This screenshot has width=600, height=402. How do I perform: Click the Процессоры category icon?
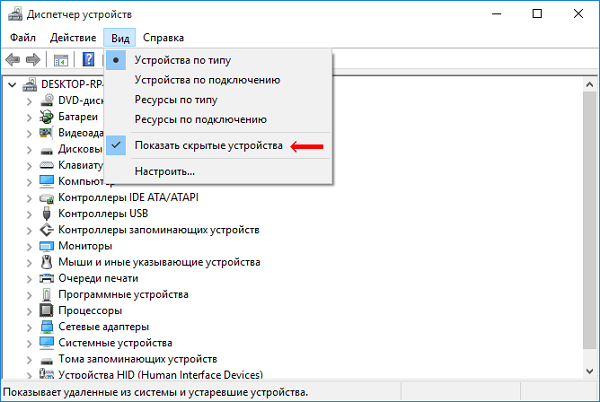[x=47, y=310]
